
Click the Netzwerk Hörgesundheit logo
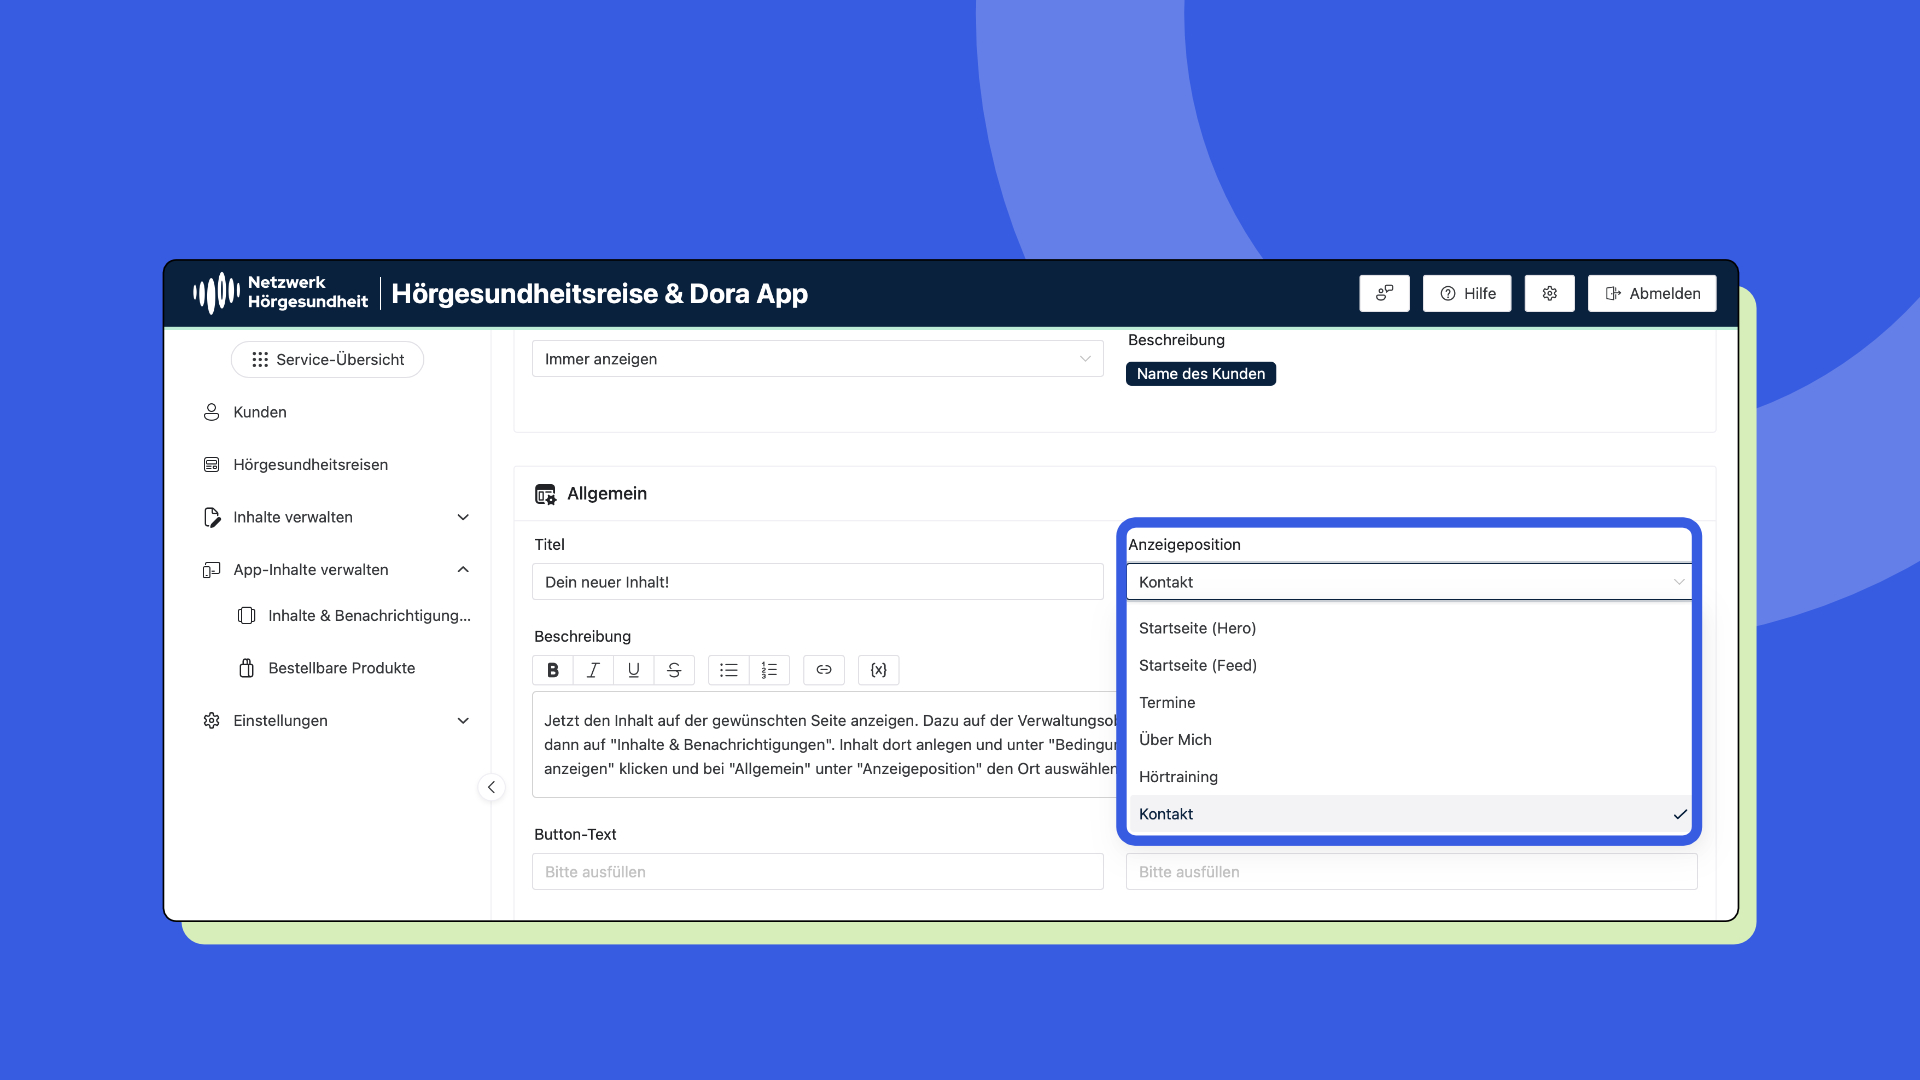coord(280,293)
